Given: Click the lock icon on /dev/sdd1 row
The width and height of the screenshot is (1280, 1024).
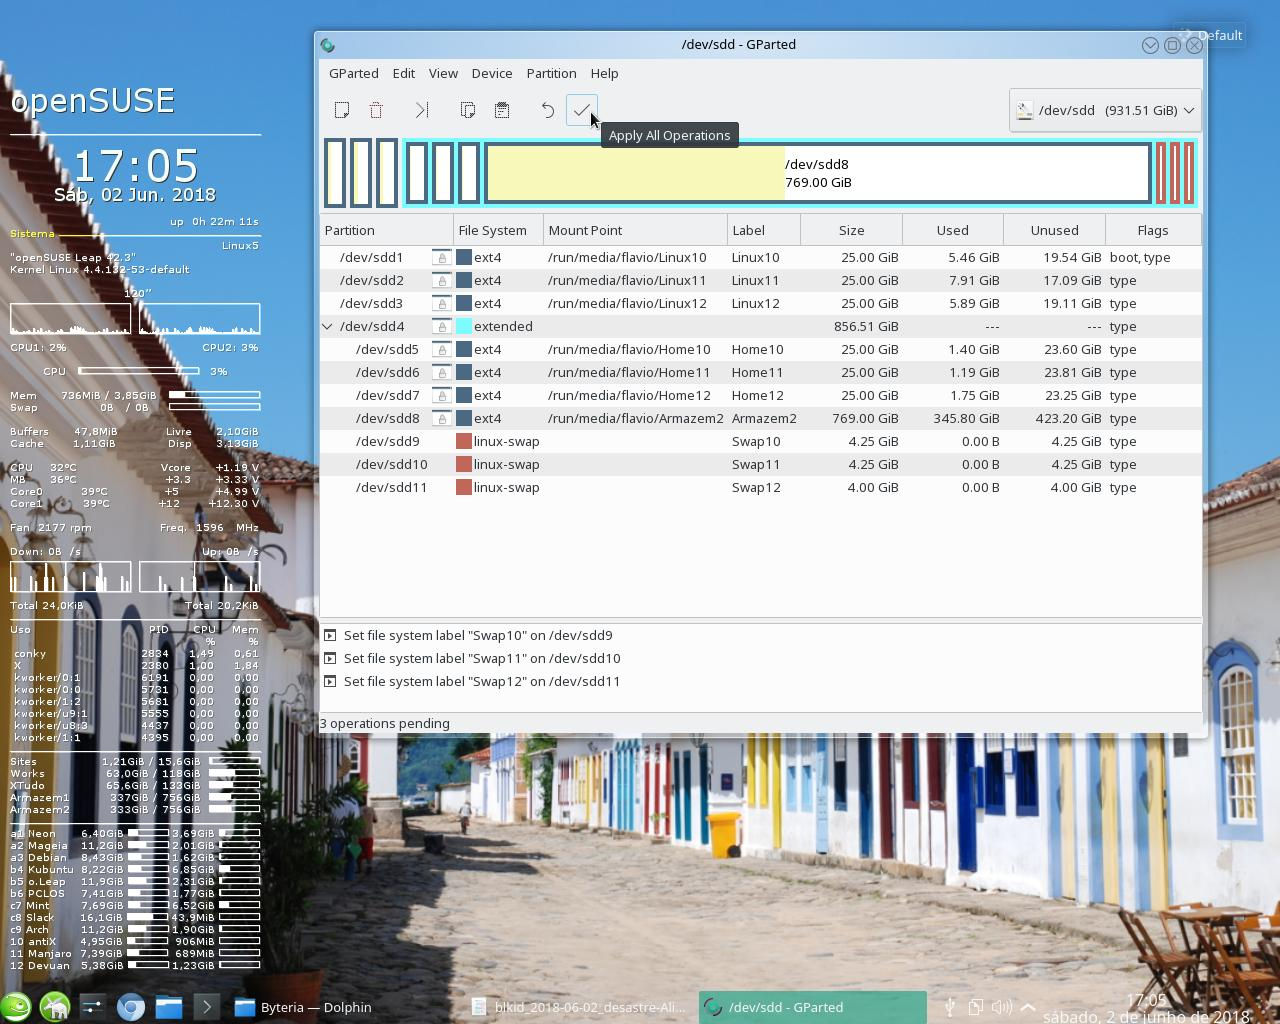Looking at the screenshot, I should coord(441,257).
